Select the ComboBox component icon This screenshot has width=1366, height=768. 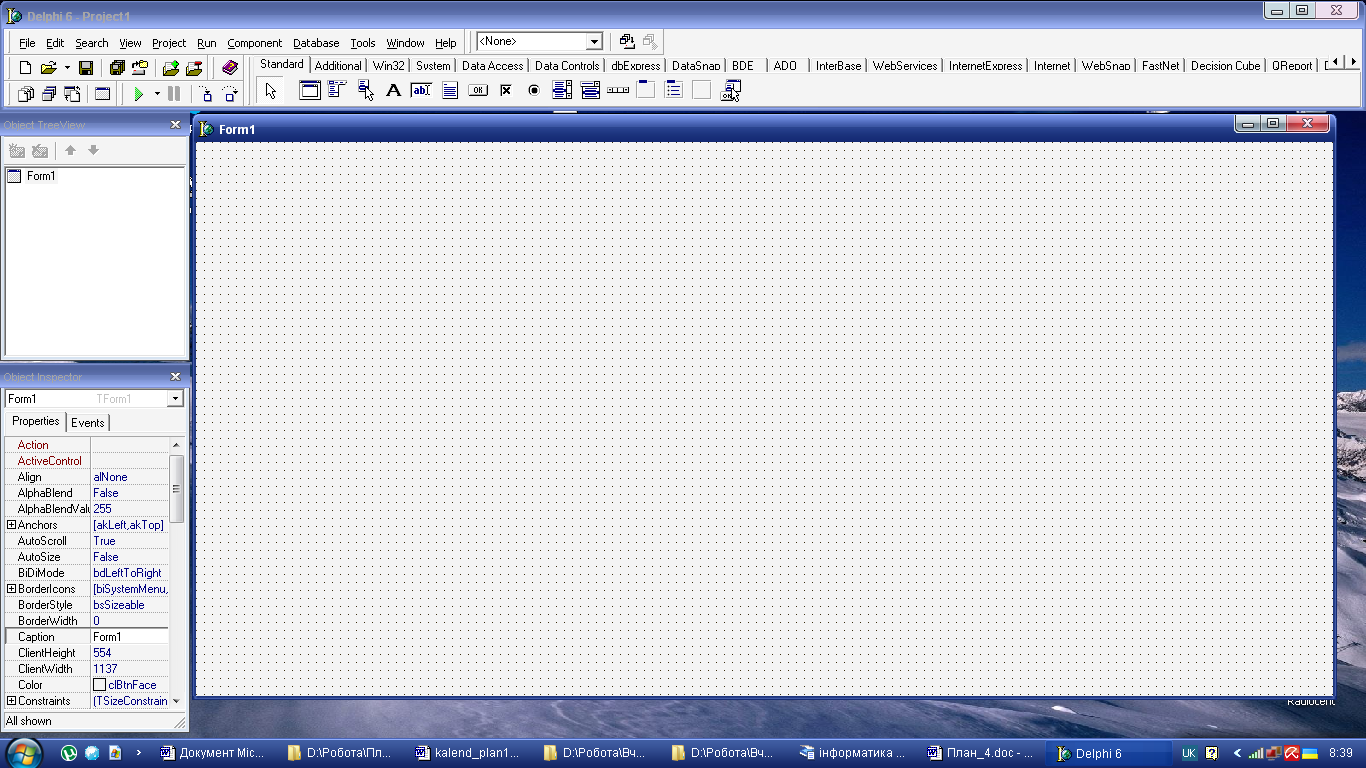coord(590,91)
